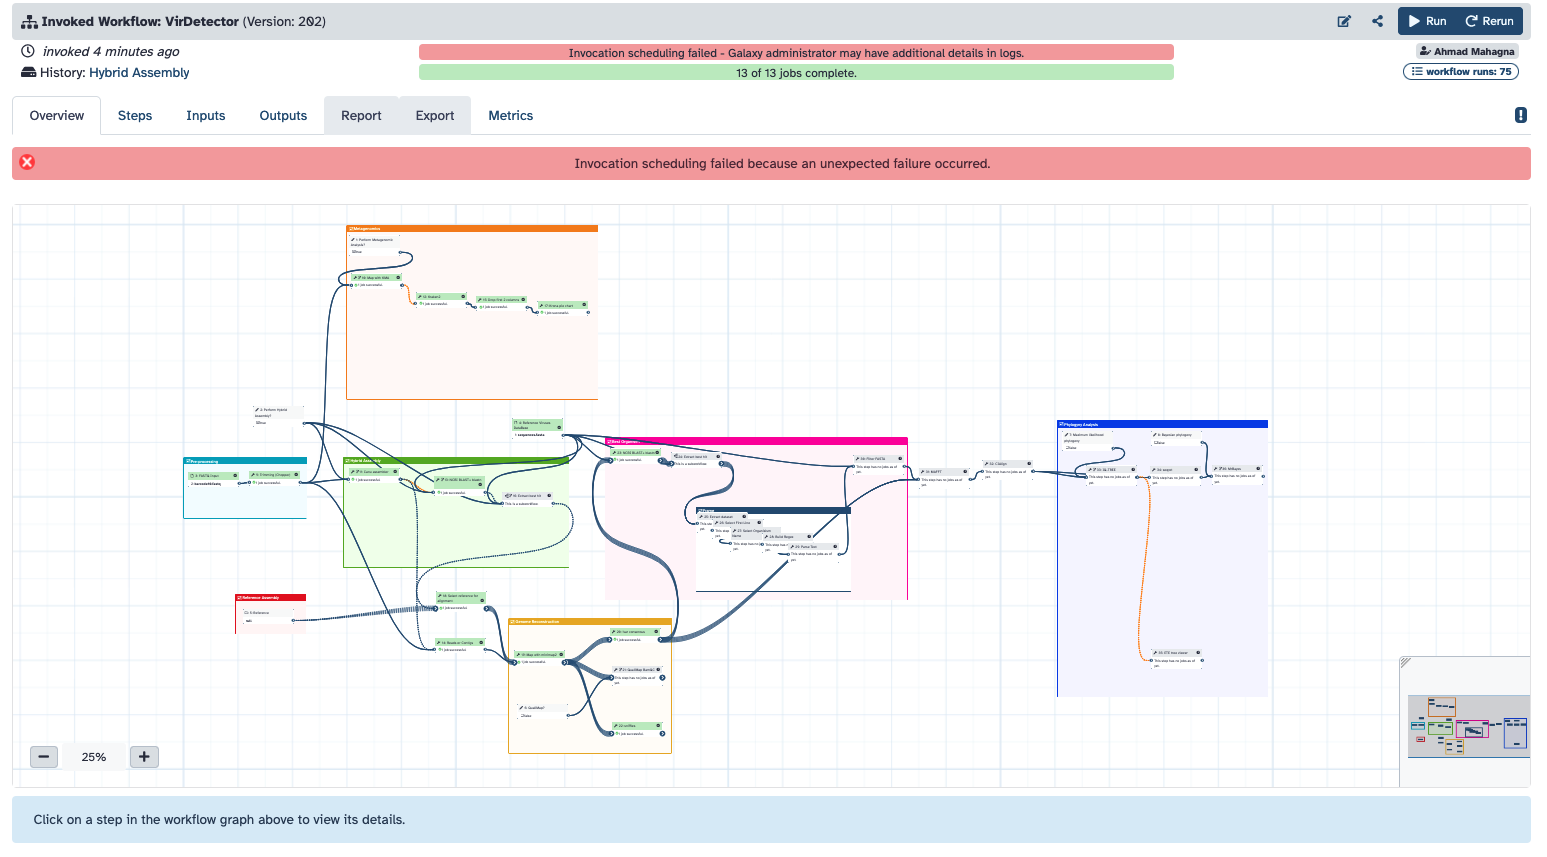Click the invocation scheduling failed status bar
The height and width of the screenshot is (857, 1547).
(796, 53)
